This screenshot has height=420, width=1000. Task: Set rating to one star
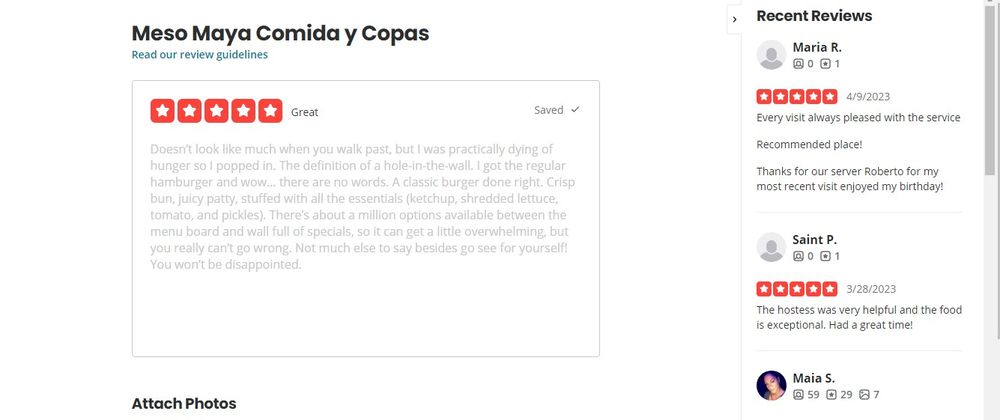(x=163, y=111)
